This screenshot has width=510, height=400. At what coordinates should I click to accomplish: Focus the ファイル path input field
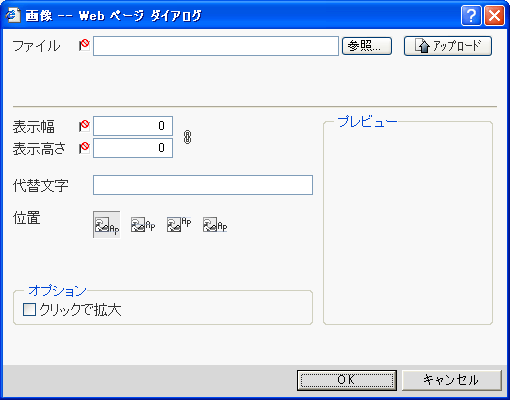[216, 46]
